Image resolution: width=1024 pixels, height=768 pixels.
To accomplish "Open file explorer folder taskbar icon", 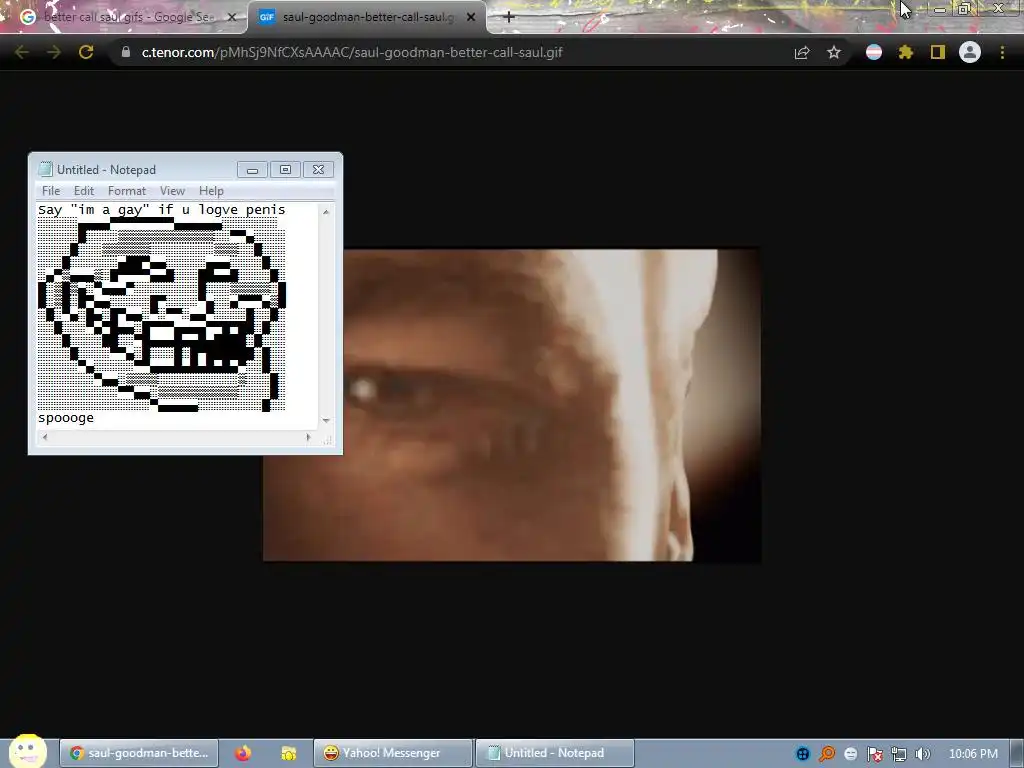I will (x=288, y=754).
